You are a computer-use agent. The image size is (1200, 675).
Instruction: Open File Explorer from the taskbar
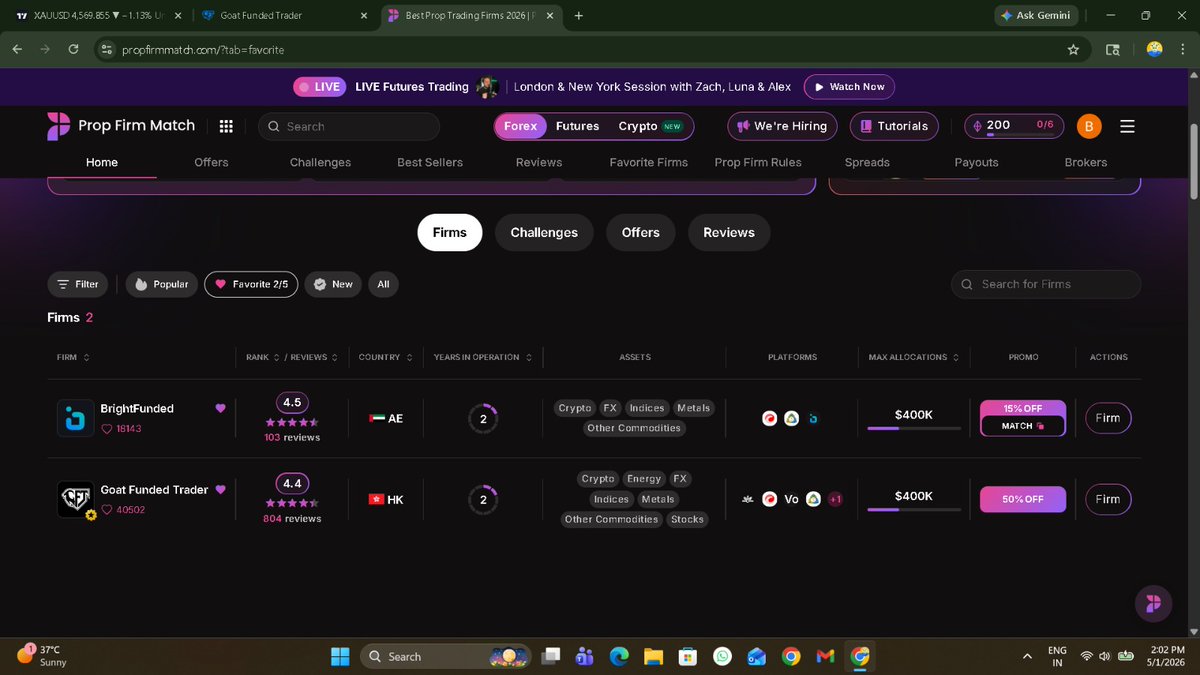(x=653, y=656)
